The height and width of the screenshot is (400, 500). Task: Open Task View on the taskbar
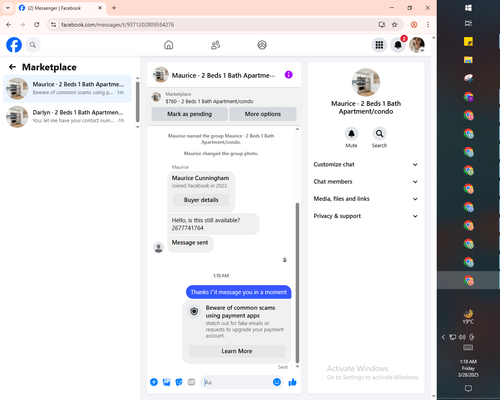(468, 23)
